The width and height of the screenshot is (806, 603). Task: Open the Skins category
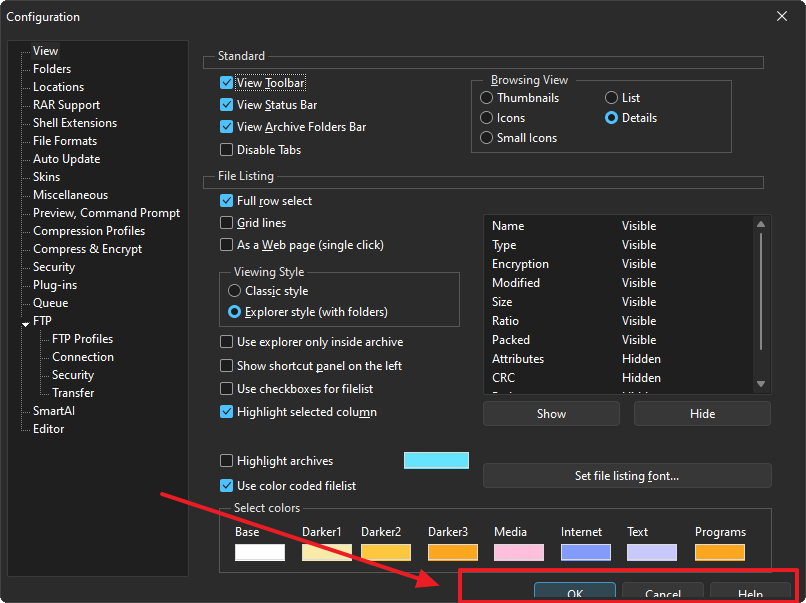point(46,177)
